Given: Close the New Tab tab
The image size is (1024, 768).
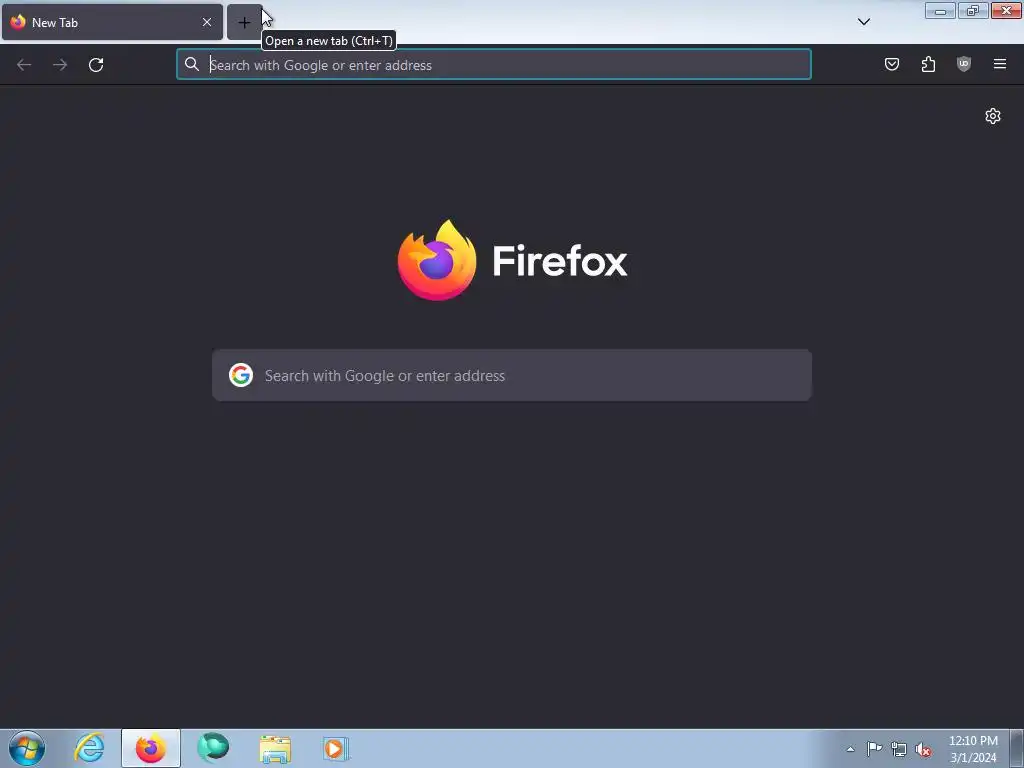Looking at the screenshot, I should tap(207, 22).
